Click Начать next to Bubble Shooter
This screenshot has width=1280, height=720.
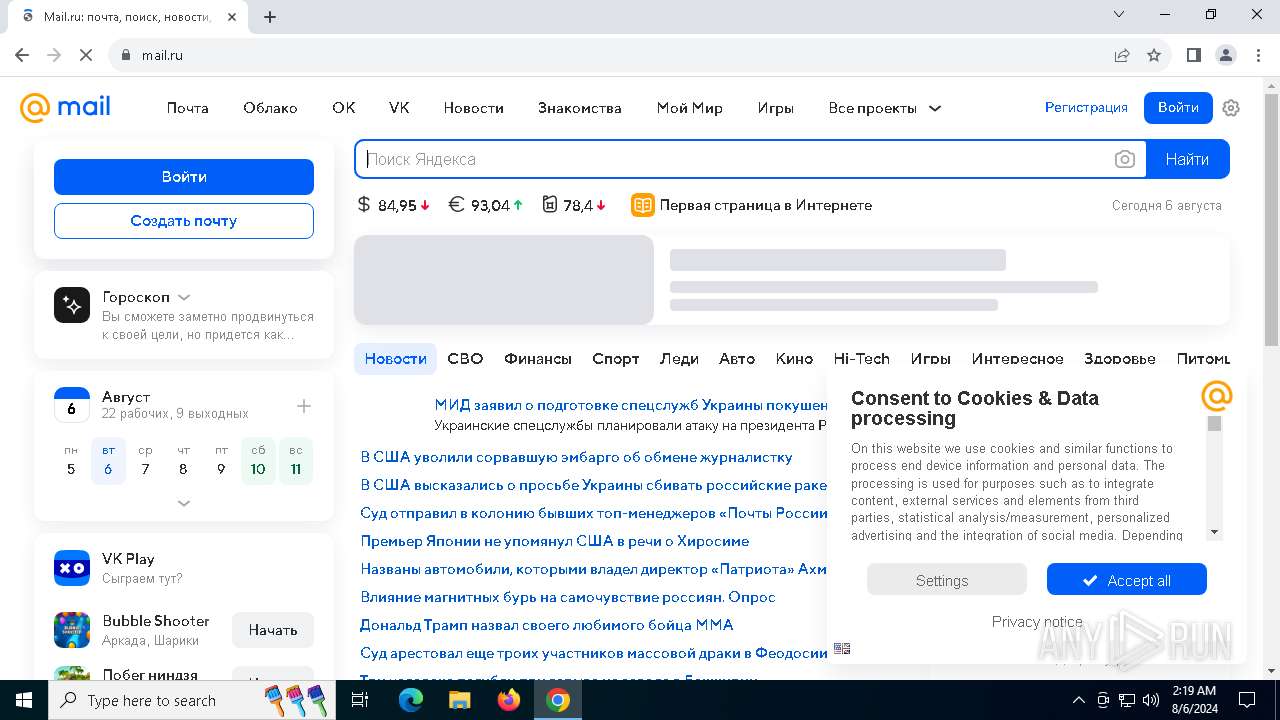coord(273,630)
